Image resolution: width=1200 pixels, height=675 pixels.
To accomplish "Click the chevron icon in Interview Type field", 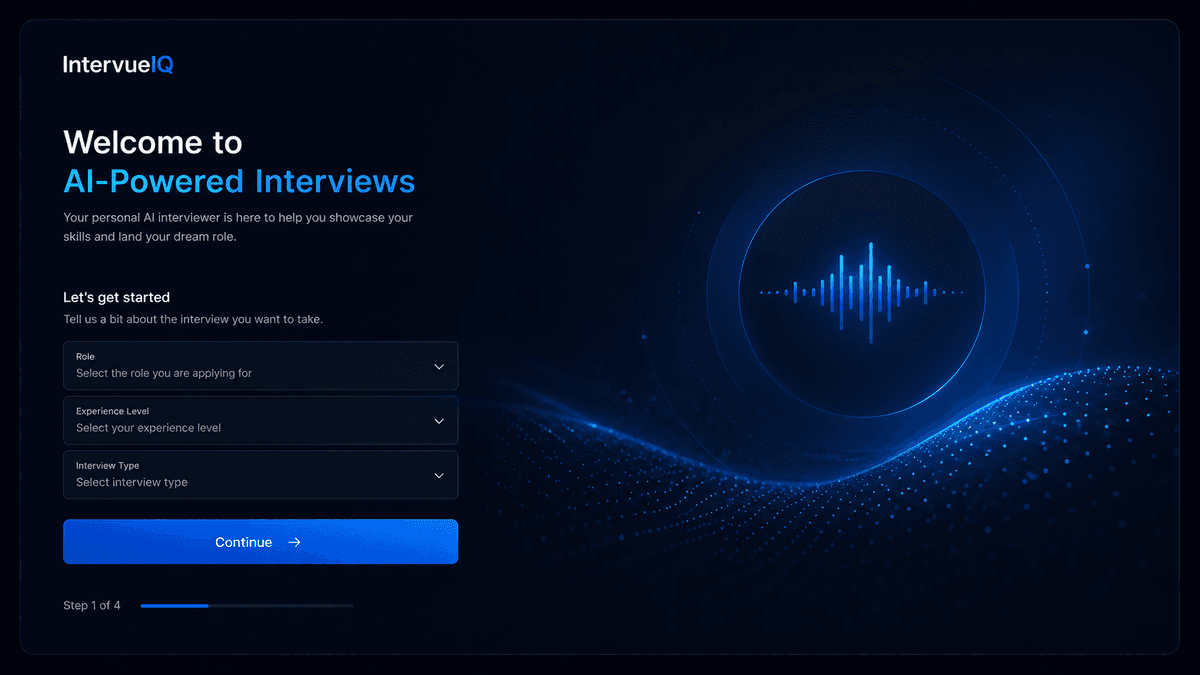I will tap(439, 475).
